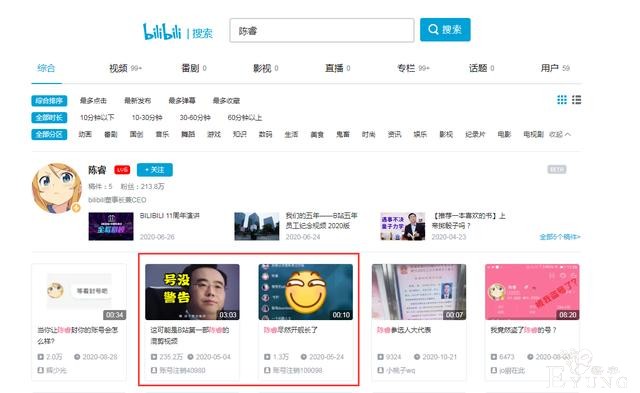Filter by 资讯 category
The width and height of the screenshot is (640, 393).
point(394,134)
